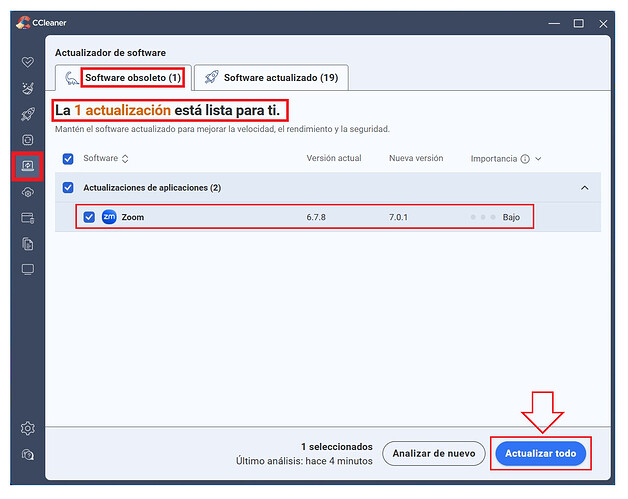Screen dimensions: 628x499
Task: Click the dinosaur icon on obsolete tab
Action: 72,78
